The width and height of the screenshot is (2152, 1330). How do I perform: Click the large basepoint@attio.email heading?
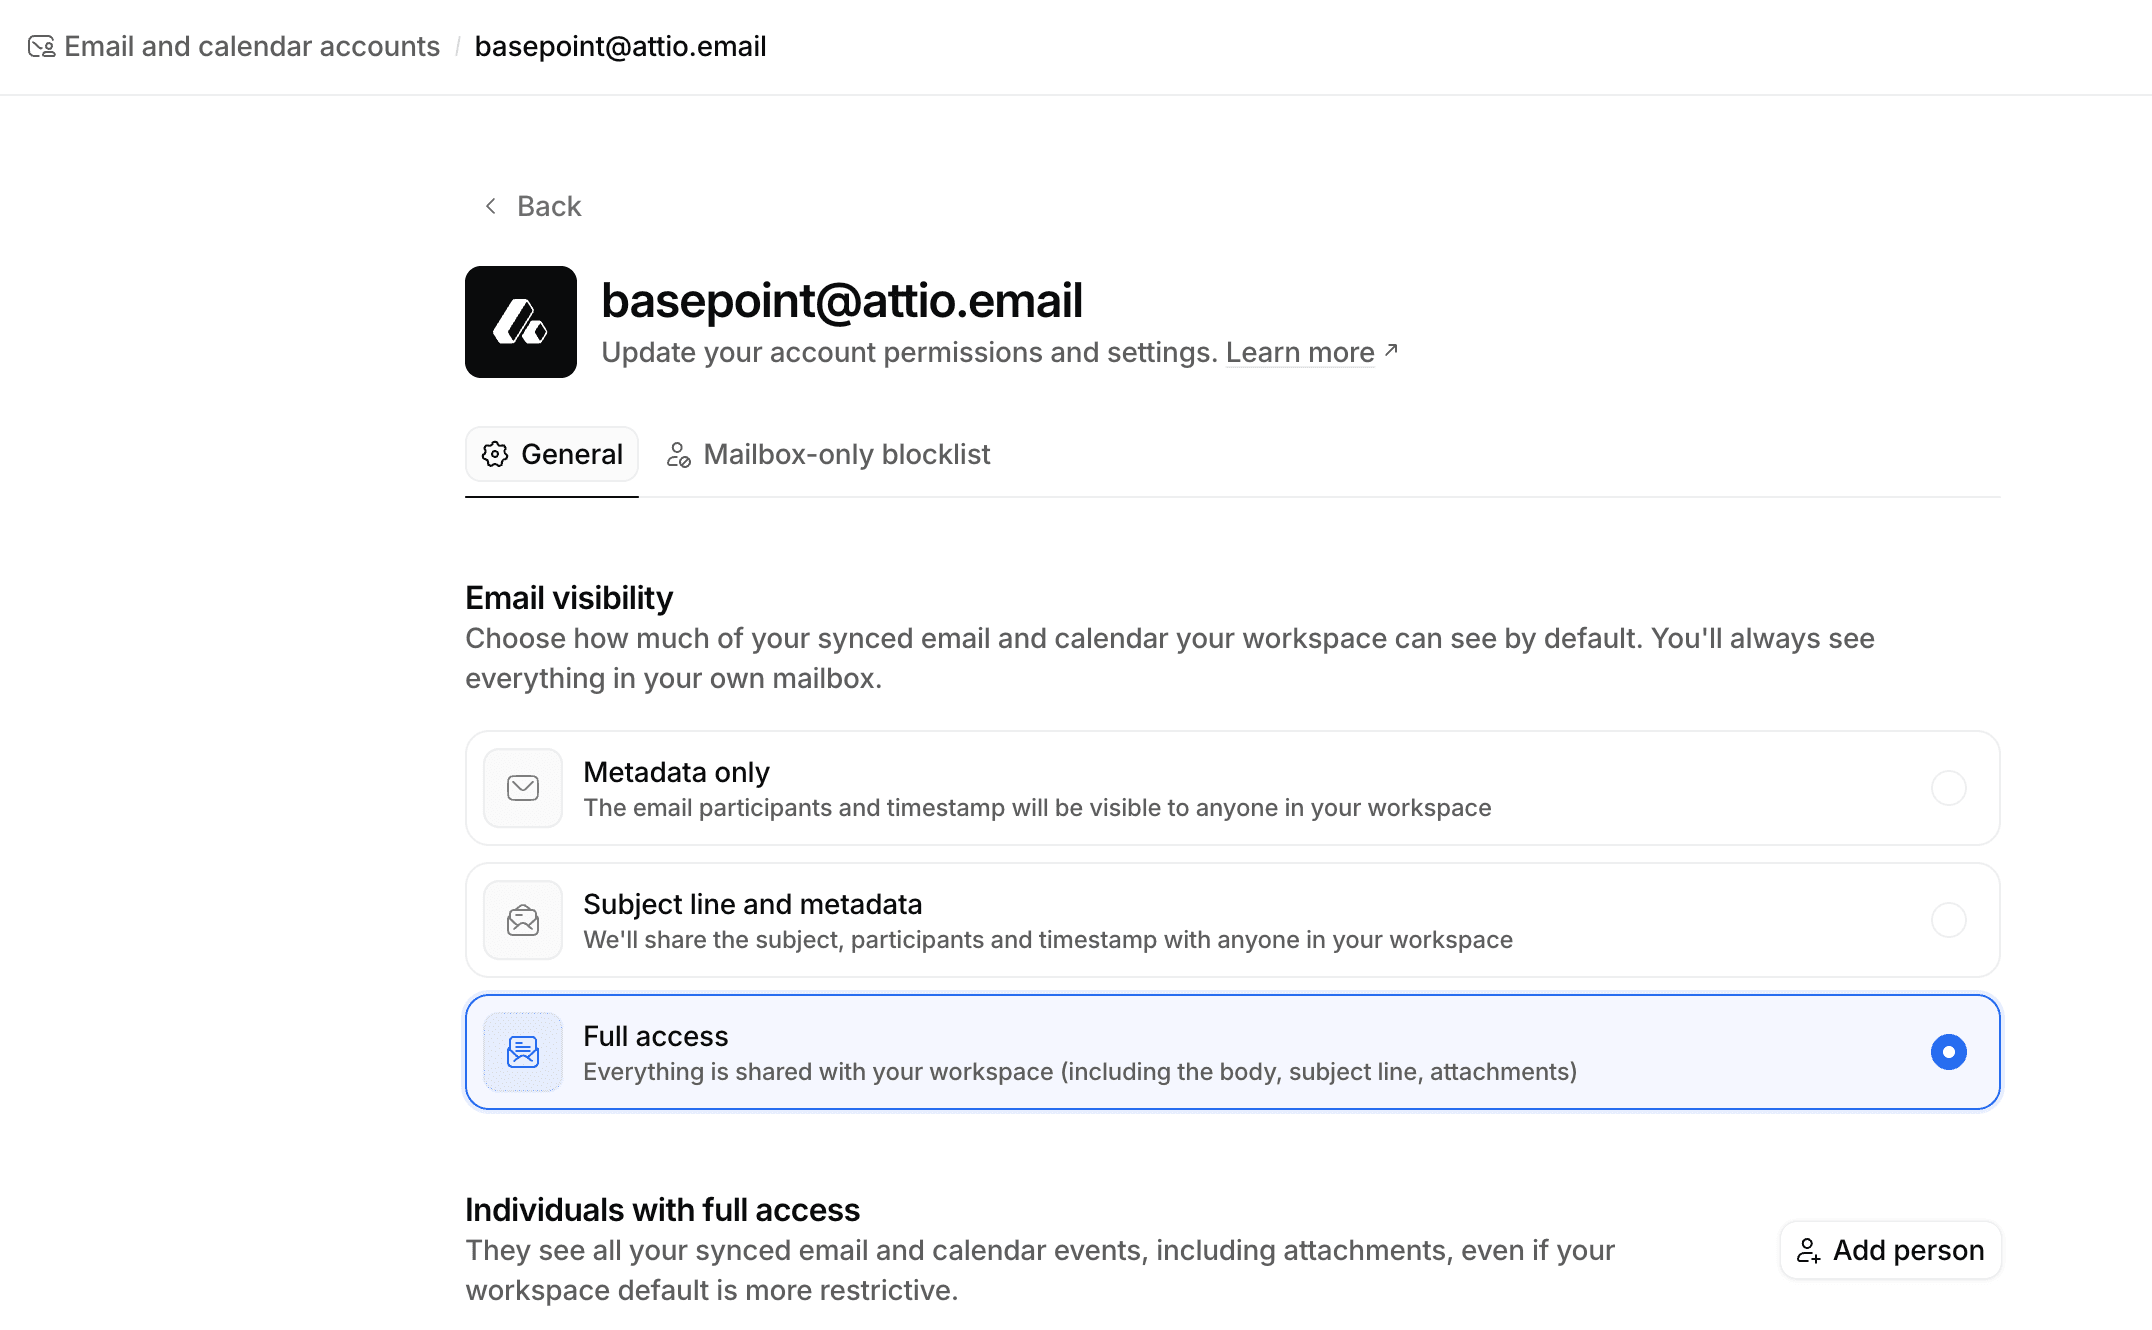[x=842, y=301]
